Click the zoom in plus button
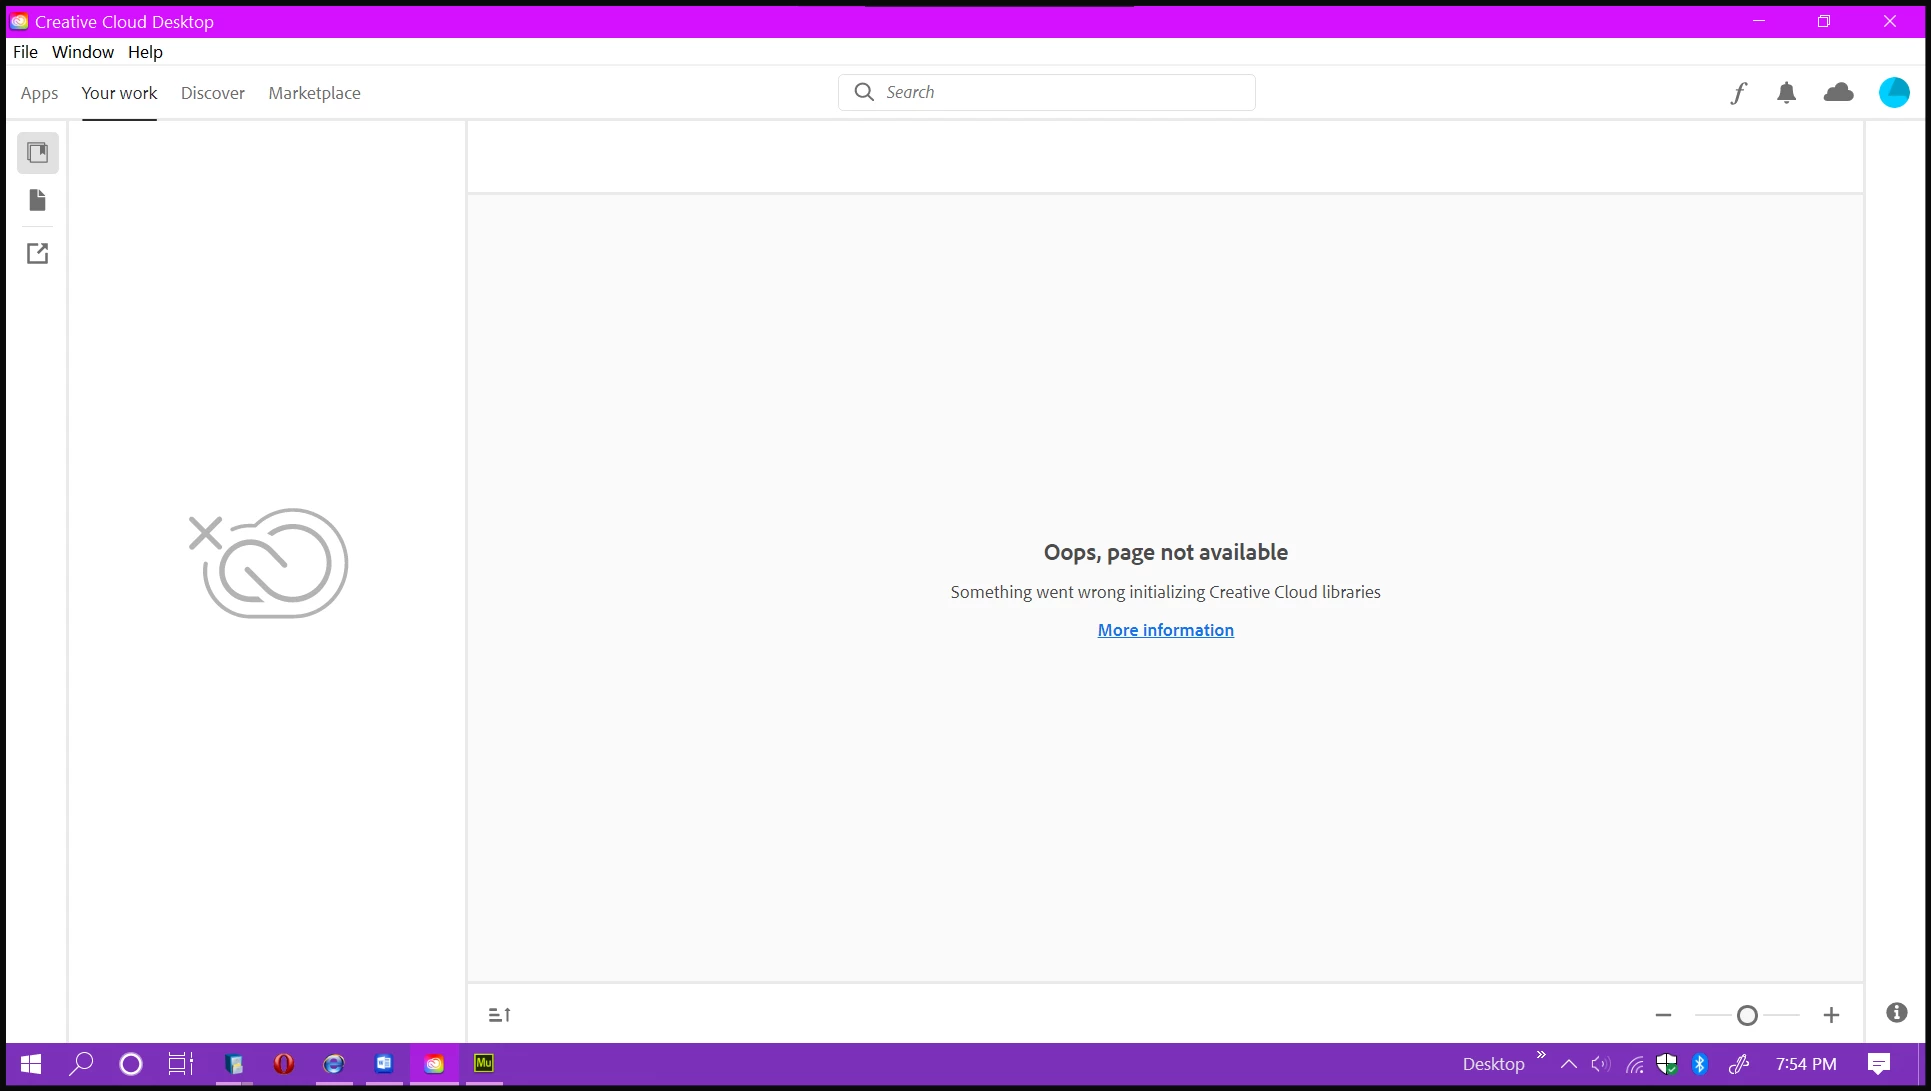 click(x=1831, y=1015)
